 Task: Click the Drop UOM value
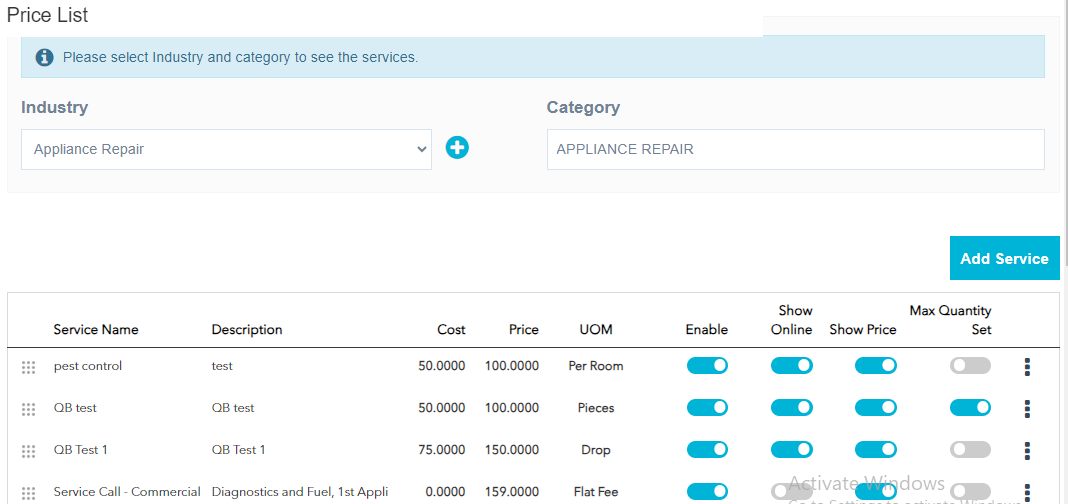pos(596,450)
